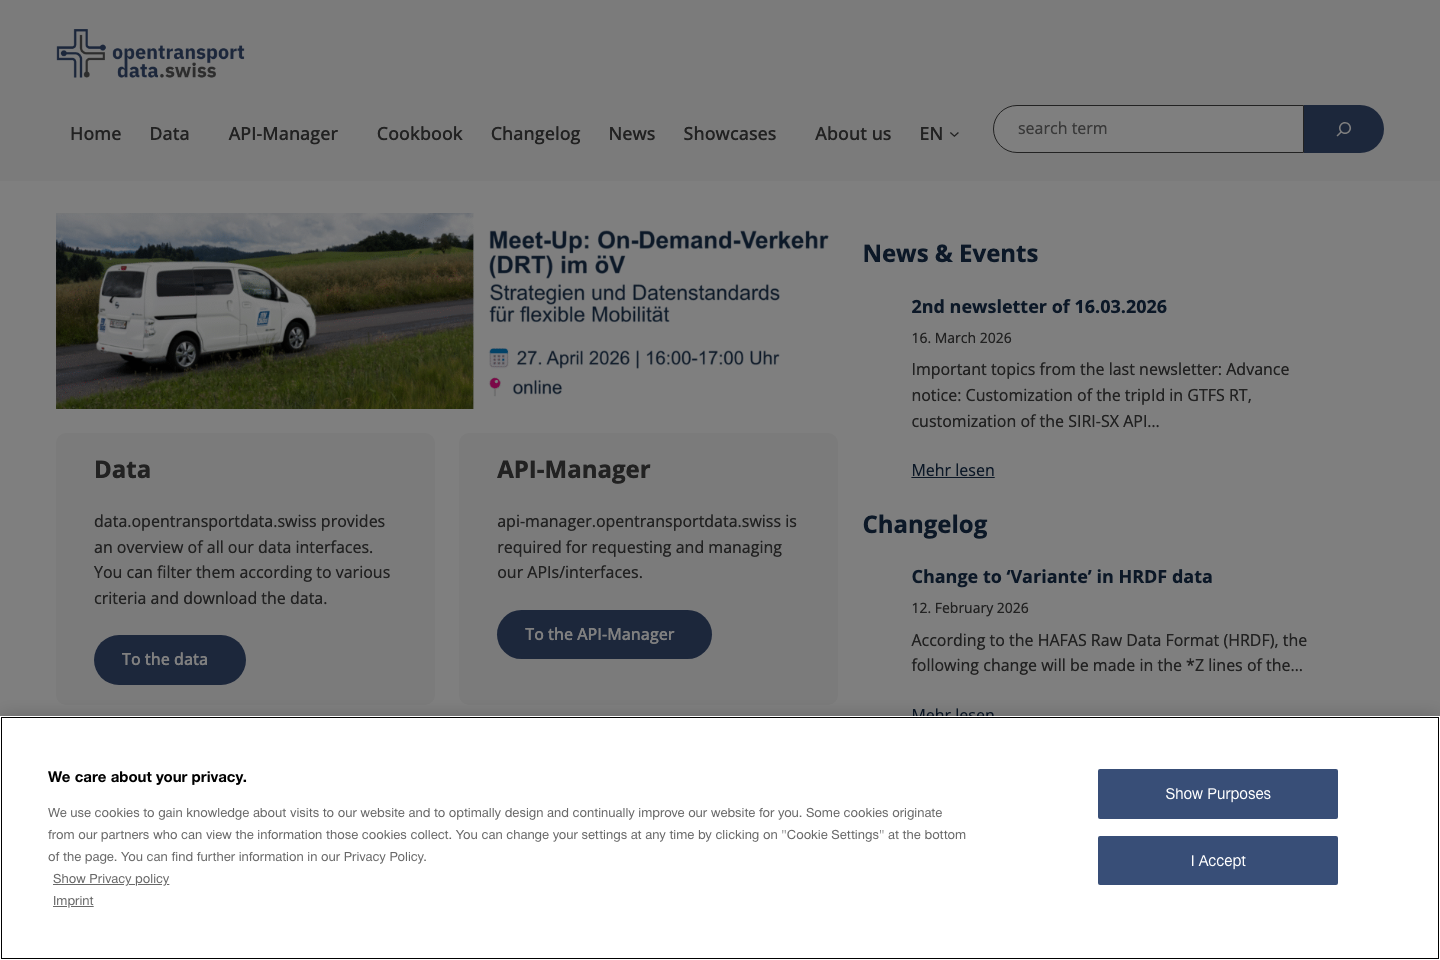The width and height of the screenshot is (1440, 960).
Task: Open the Changelog page from the navigation
Action: tap(535, 133)
